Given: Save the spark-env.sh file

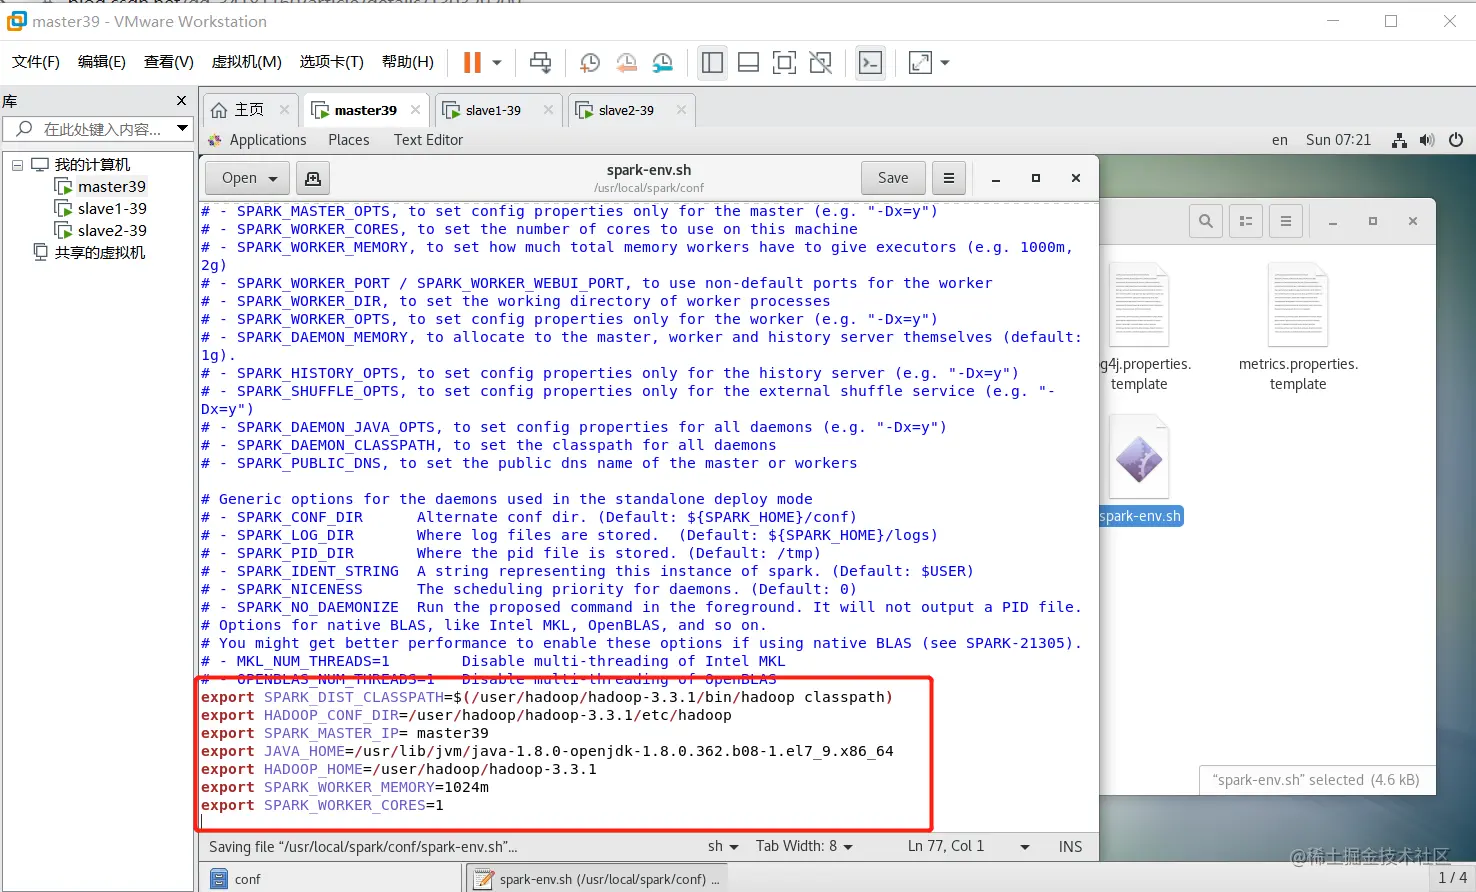Looking at the screenshot, I should [893, 178].
